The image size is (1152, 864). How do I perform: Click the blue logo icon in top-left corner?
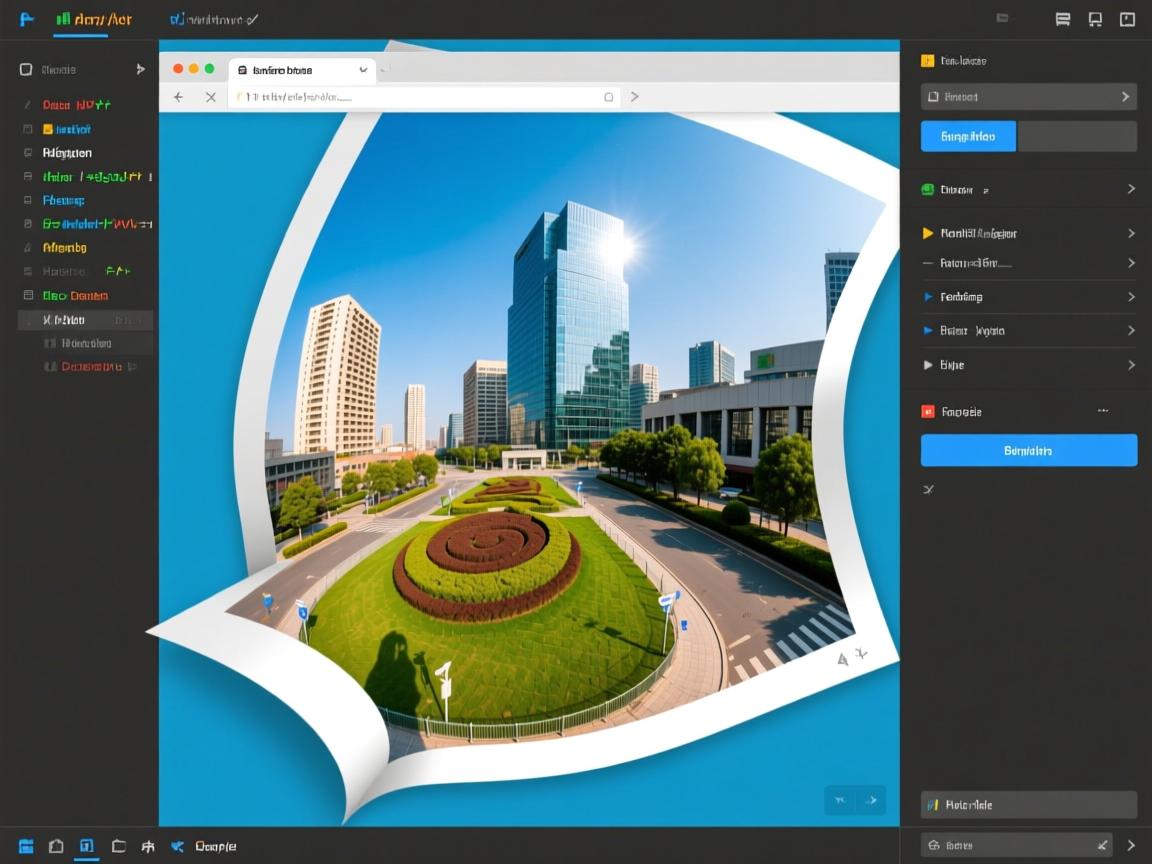[27, 19]
